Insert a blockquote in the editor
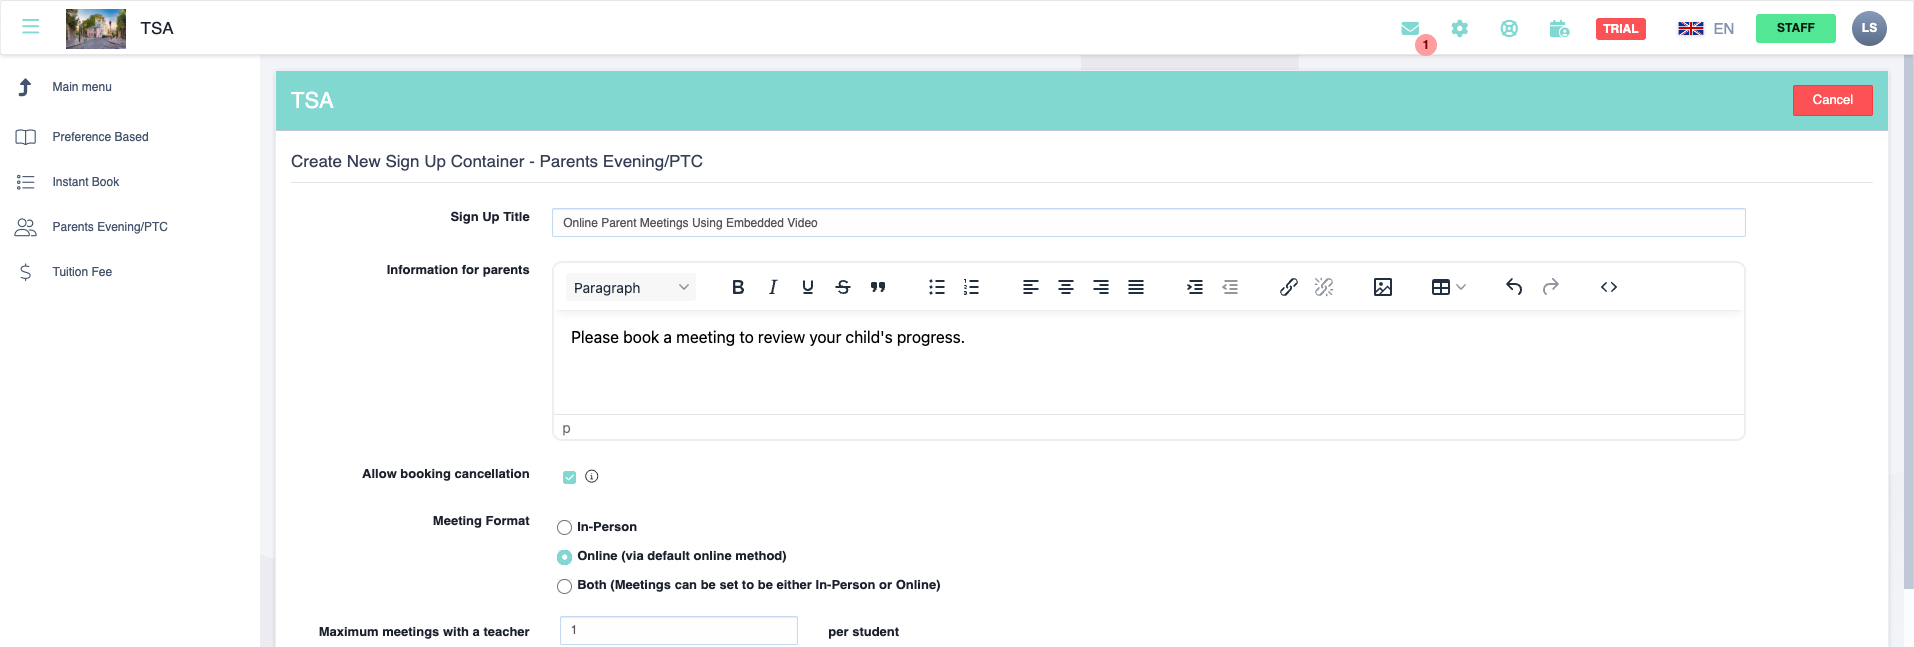Screen dimensions: 1914x647 [878, 287]
